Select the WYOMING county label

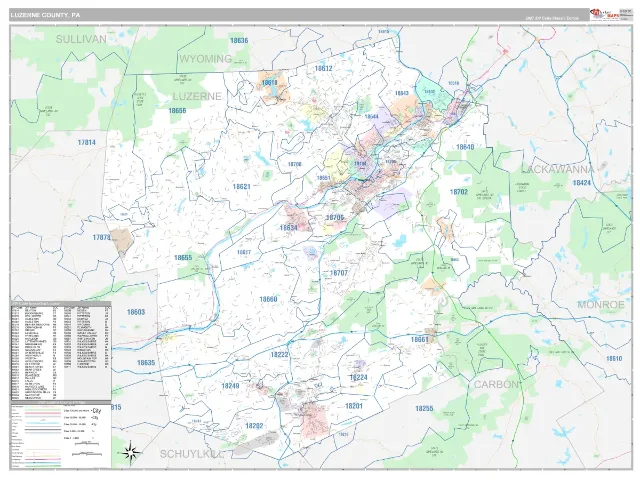[x=206, y=59]
